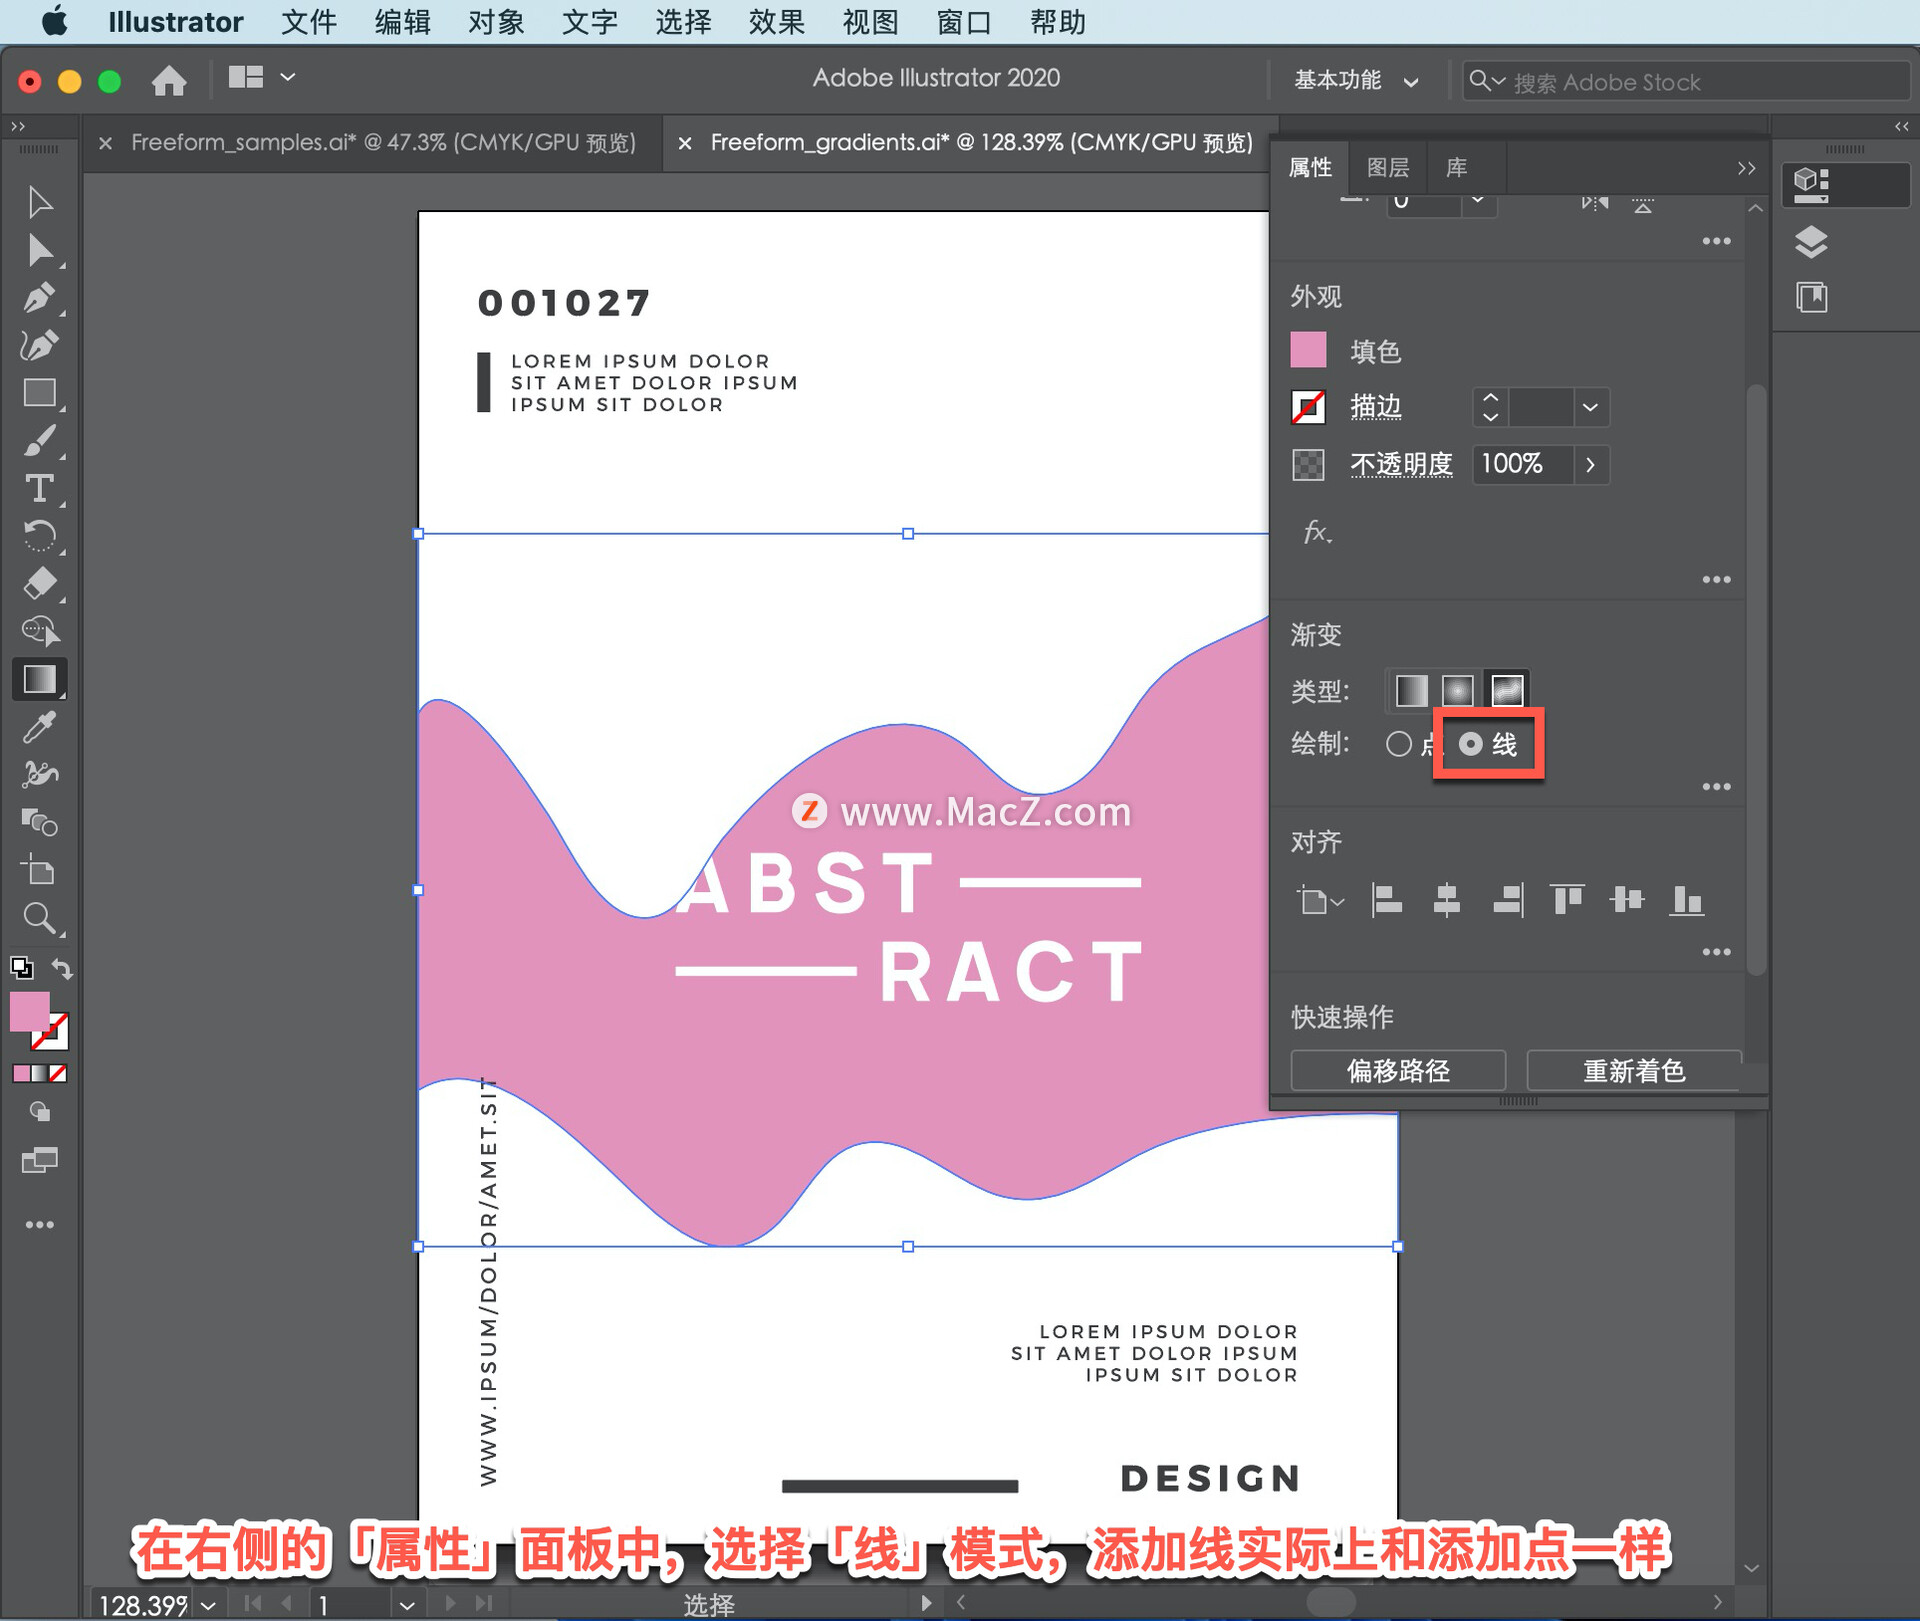This screenshot has height=1621, width=1920.
Task: Click the freeform gradient type icon
Action: pyautogui.click(x=1506, y=690)
